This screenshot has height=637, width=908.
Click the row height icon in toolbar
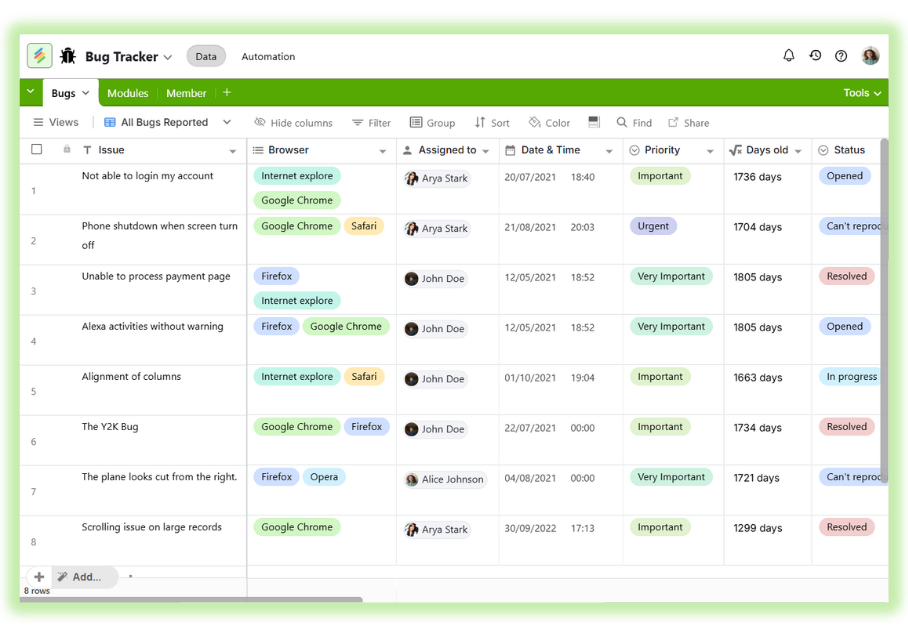coord(594,122)
